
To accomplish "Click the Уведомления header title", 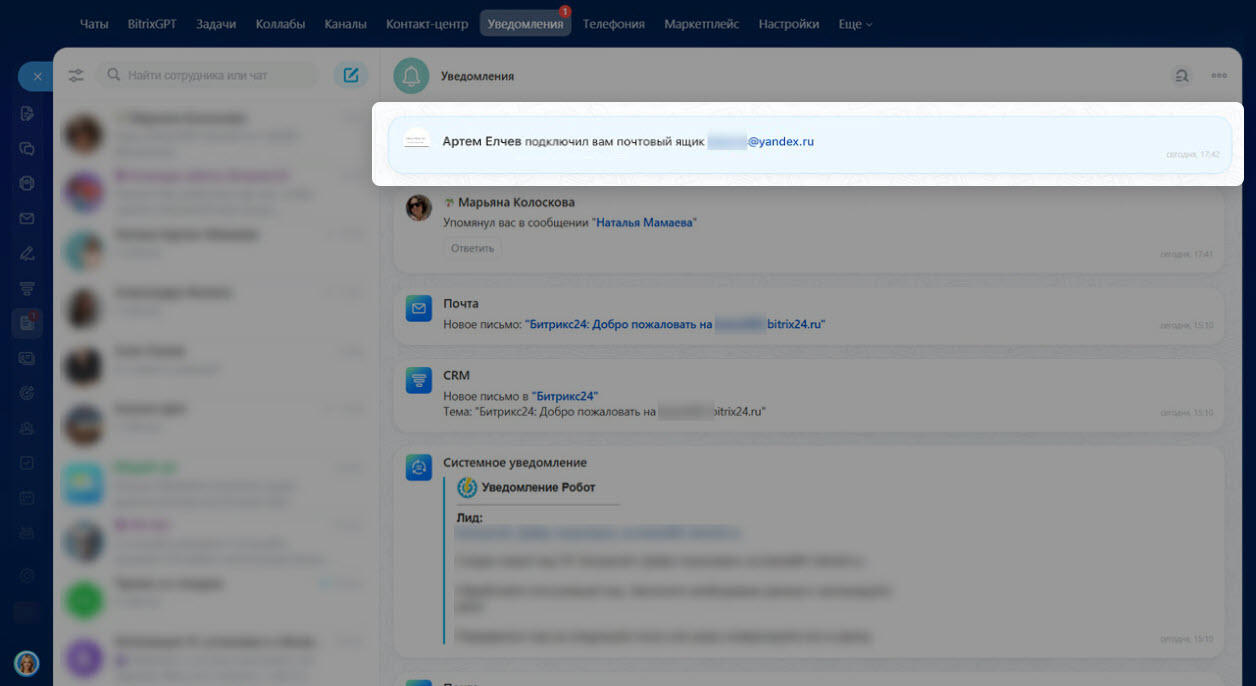I will 477,76.
